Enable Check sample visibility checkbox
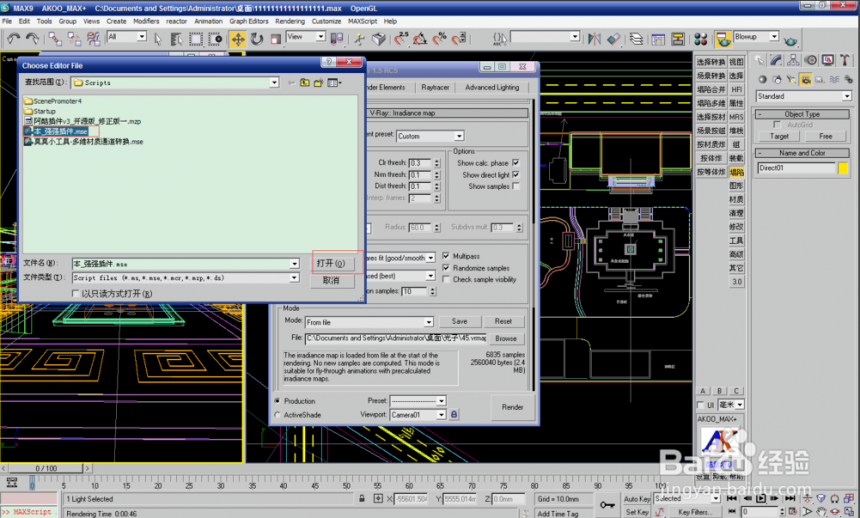This screenshot has height=518, width=860. pos(446,279)
